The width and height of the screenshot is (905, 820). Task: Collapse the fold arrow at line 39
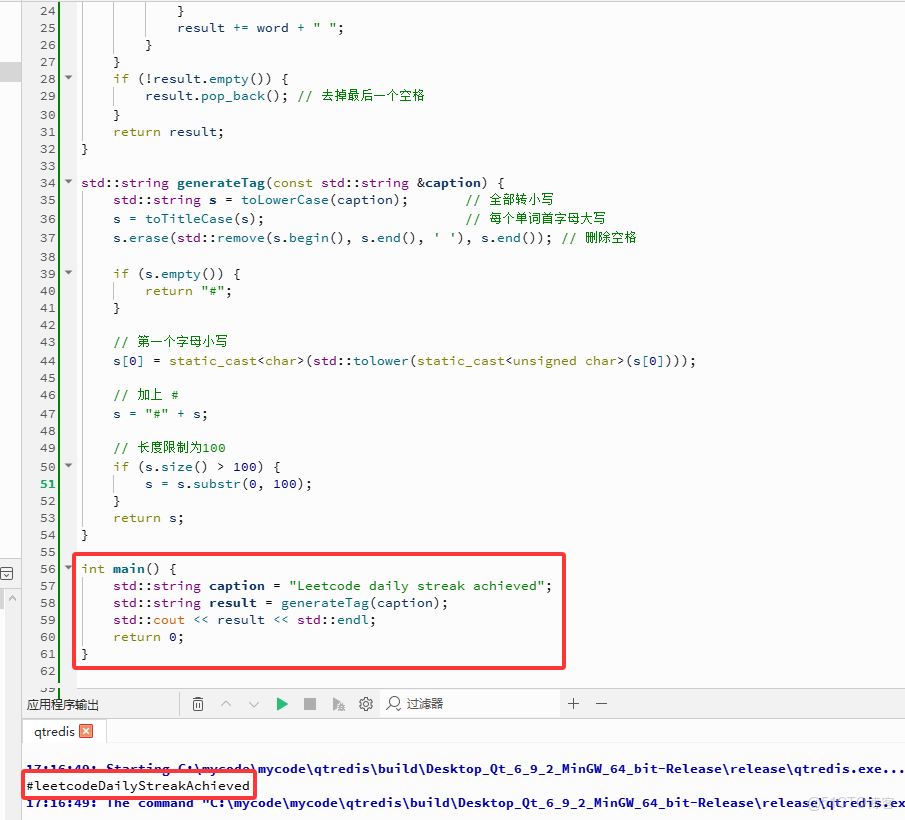(69, 272)
